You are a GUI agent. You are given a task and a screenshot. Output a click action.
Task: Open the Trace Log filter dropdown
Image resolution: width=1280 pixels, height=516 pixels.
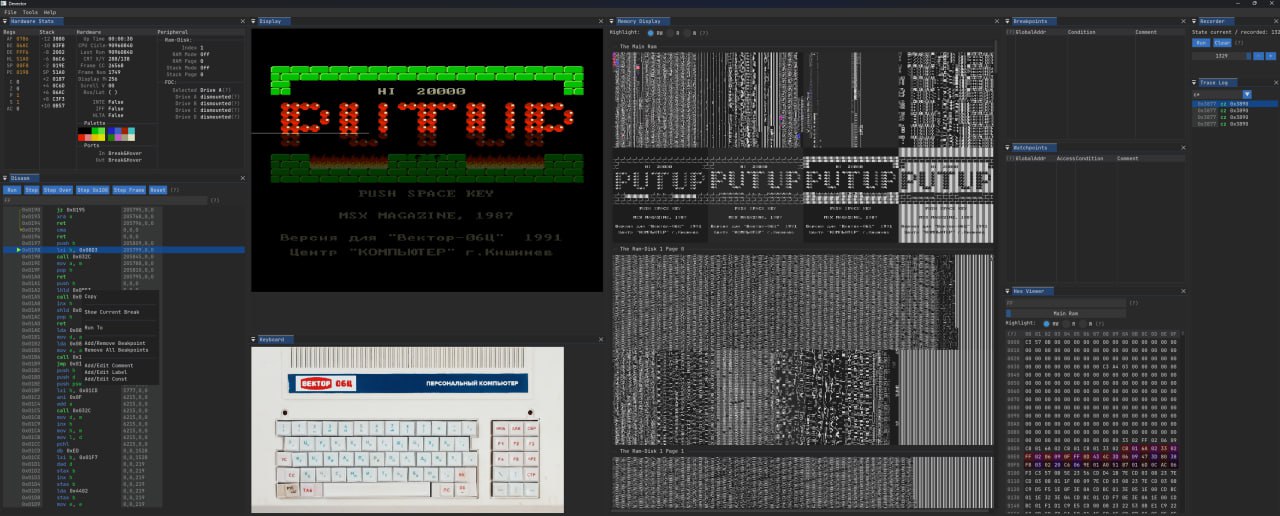1247,94
